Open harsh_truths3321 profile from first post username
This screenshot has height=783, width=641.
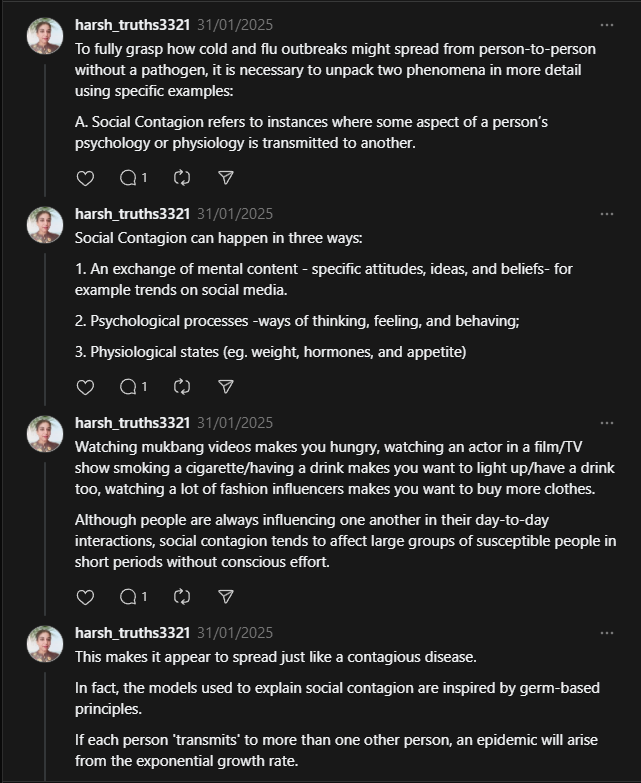click(x=132, y=25)
